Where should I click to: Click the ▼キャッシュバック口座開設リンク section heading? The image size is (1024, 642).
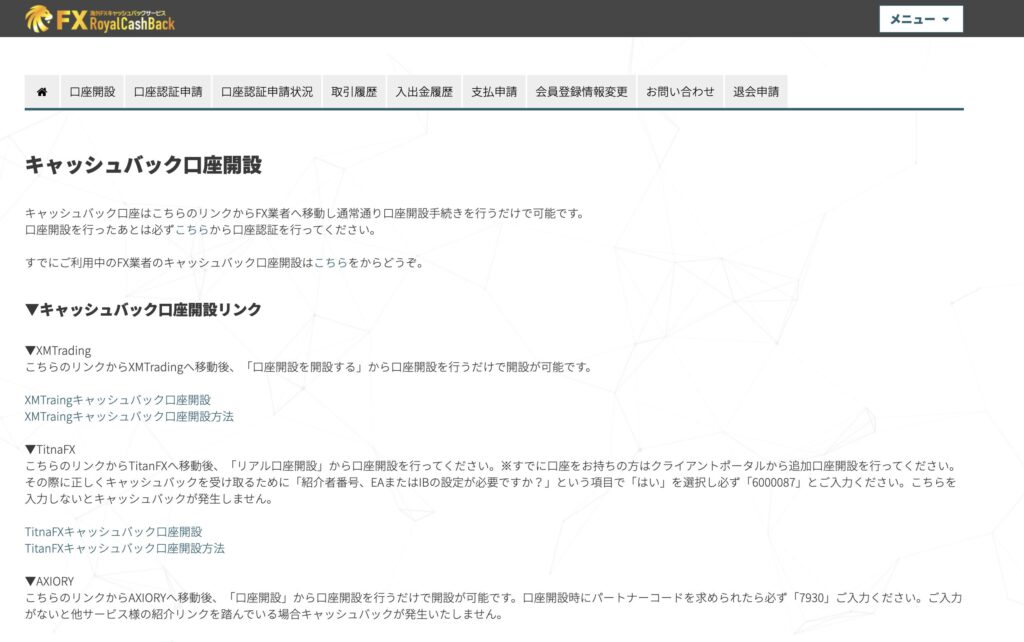click(143, 309)
